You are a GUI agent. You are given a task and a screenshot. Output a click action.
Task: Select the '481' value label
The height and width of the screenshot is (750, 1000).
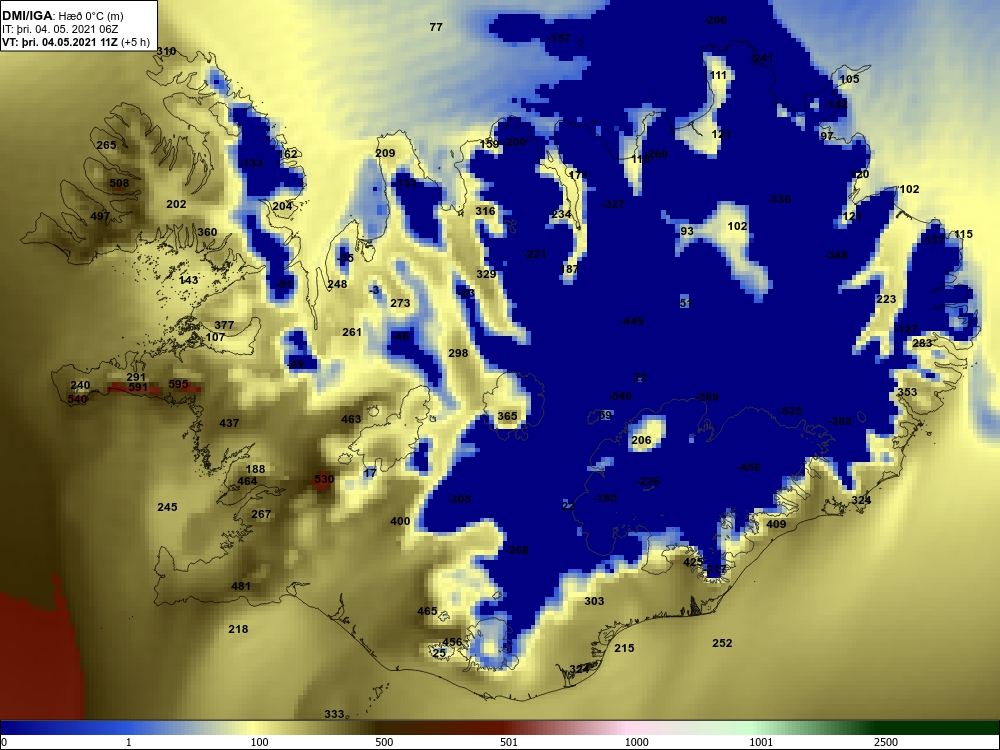click(x=241, y=586)
